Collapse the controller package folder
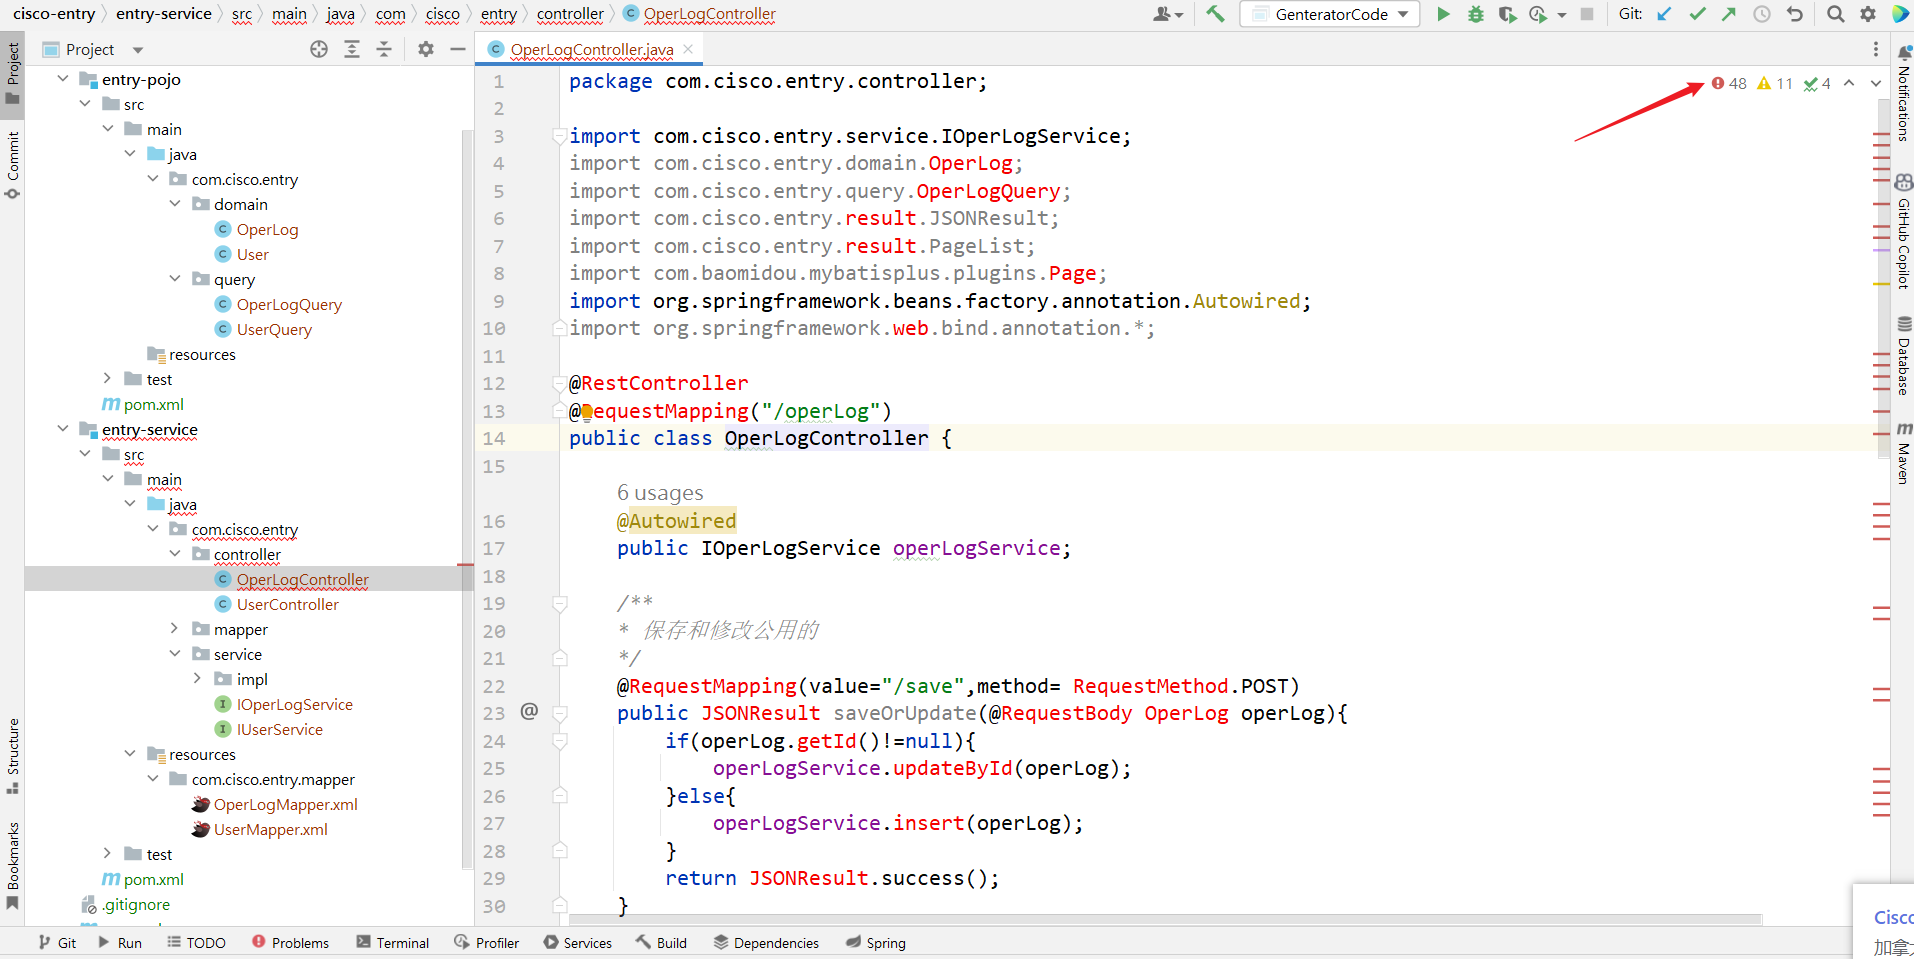The width and height of the screenshot is (1914, 959). click(175, 553)
